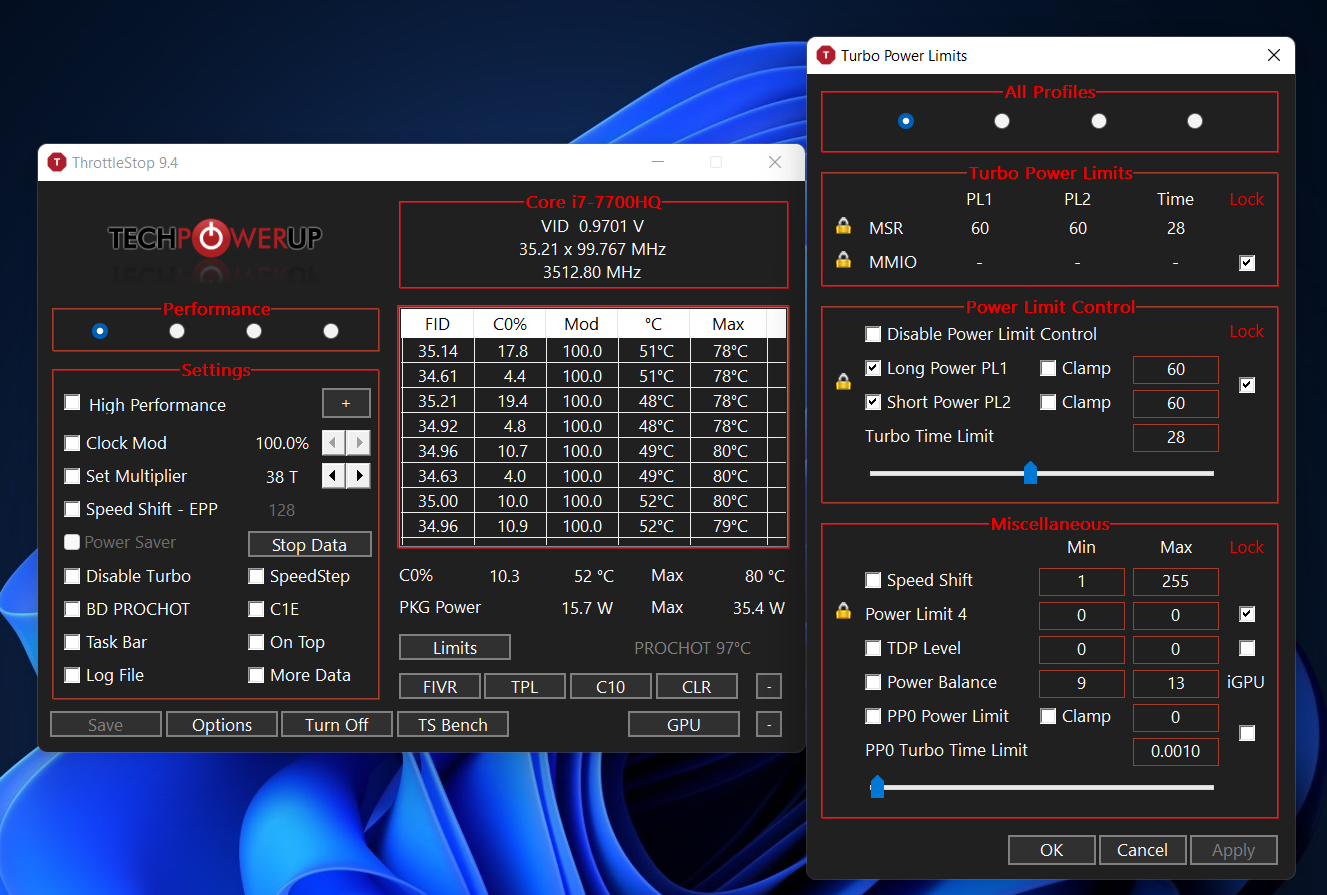This screenshot has height=895, width=1327.
Task: Open the C10 states window
Action: point(611,686)
